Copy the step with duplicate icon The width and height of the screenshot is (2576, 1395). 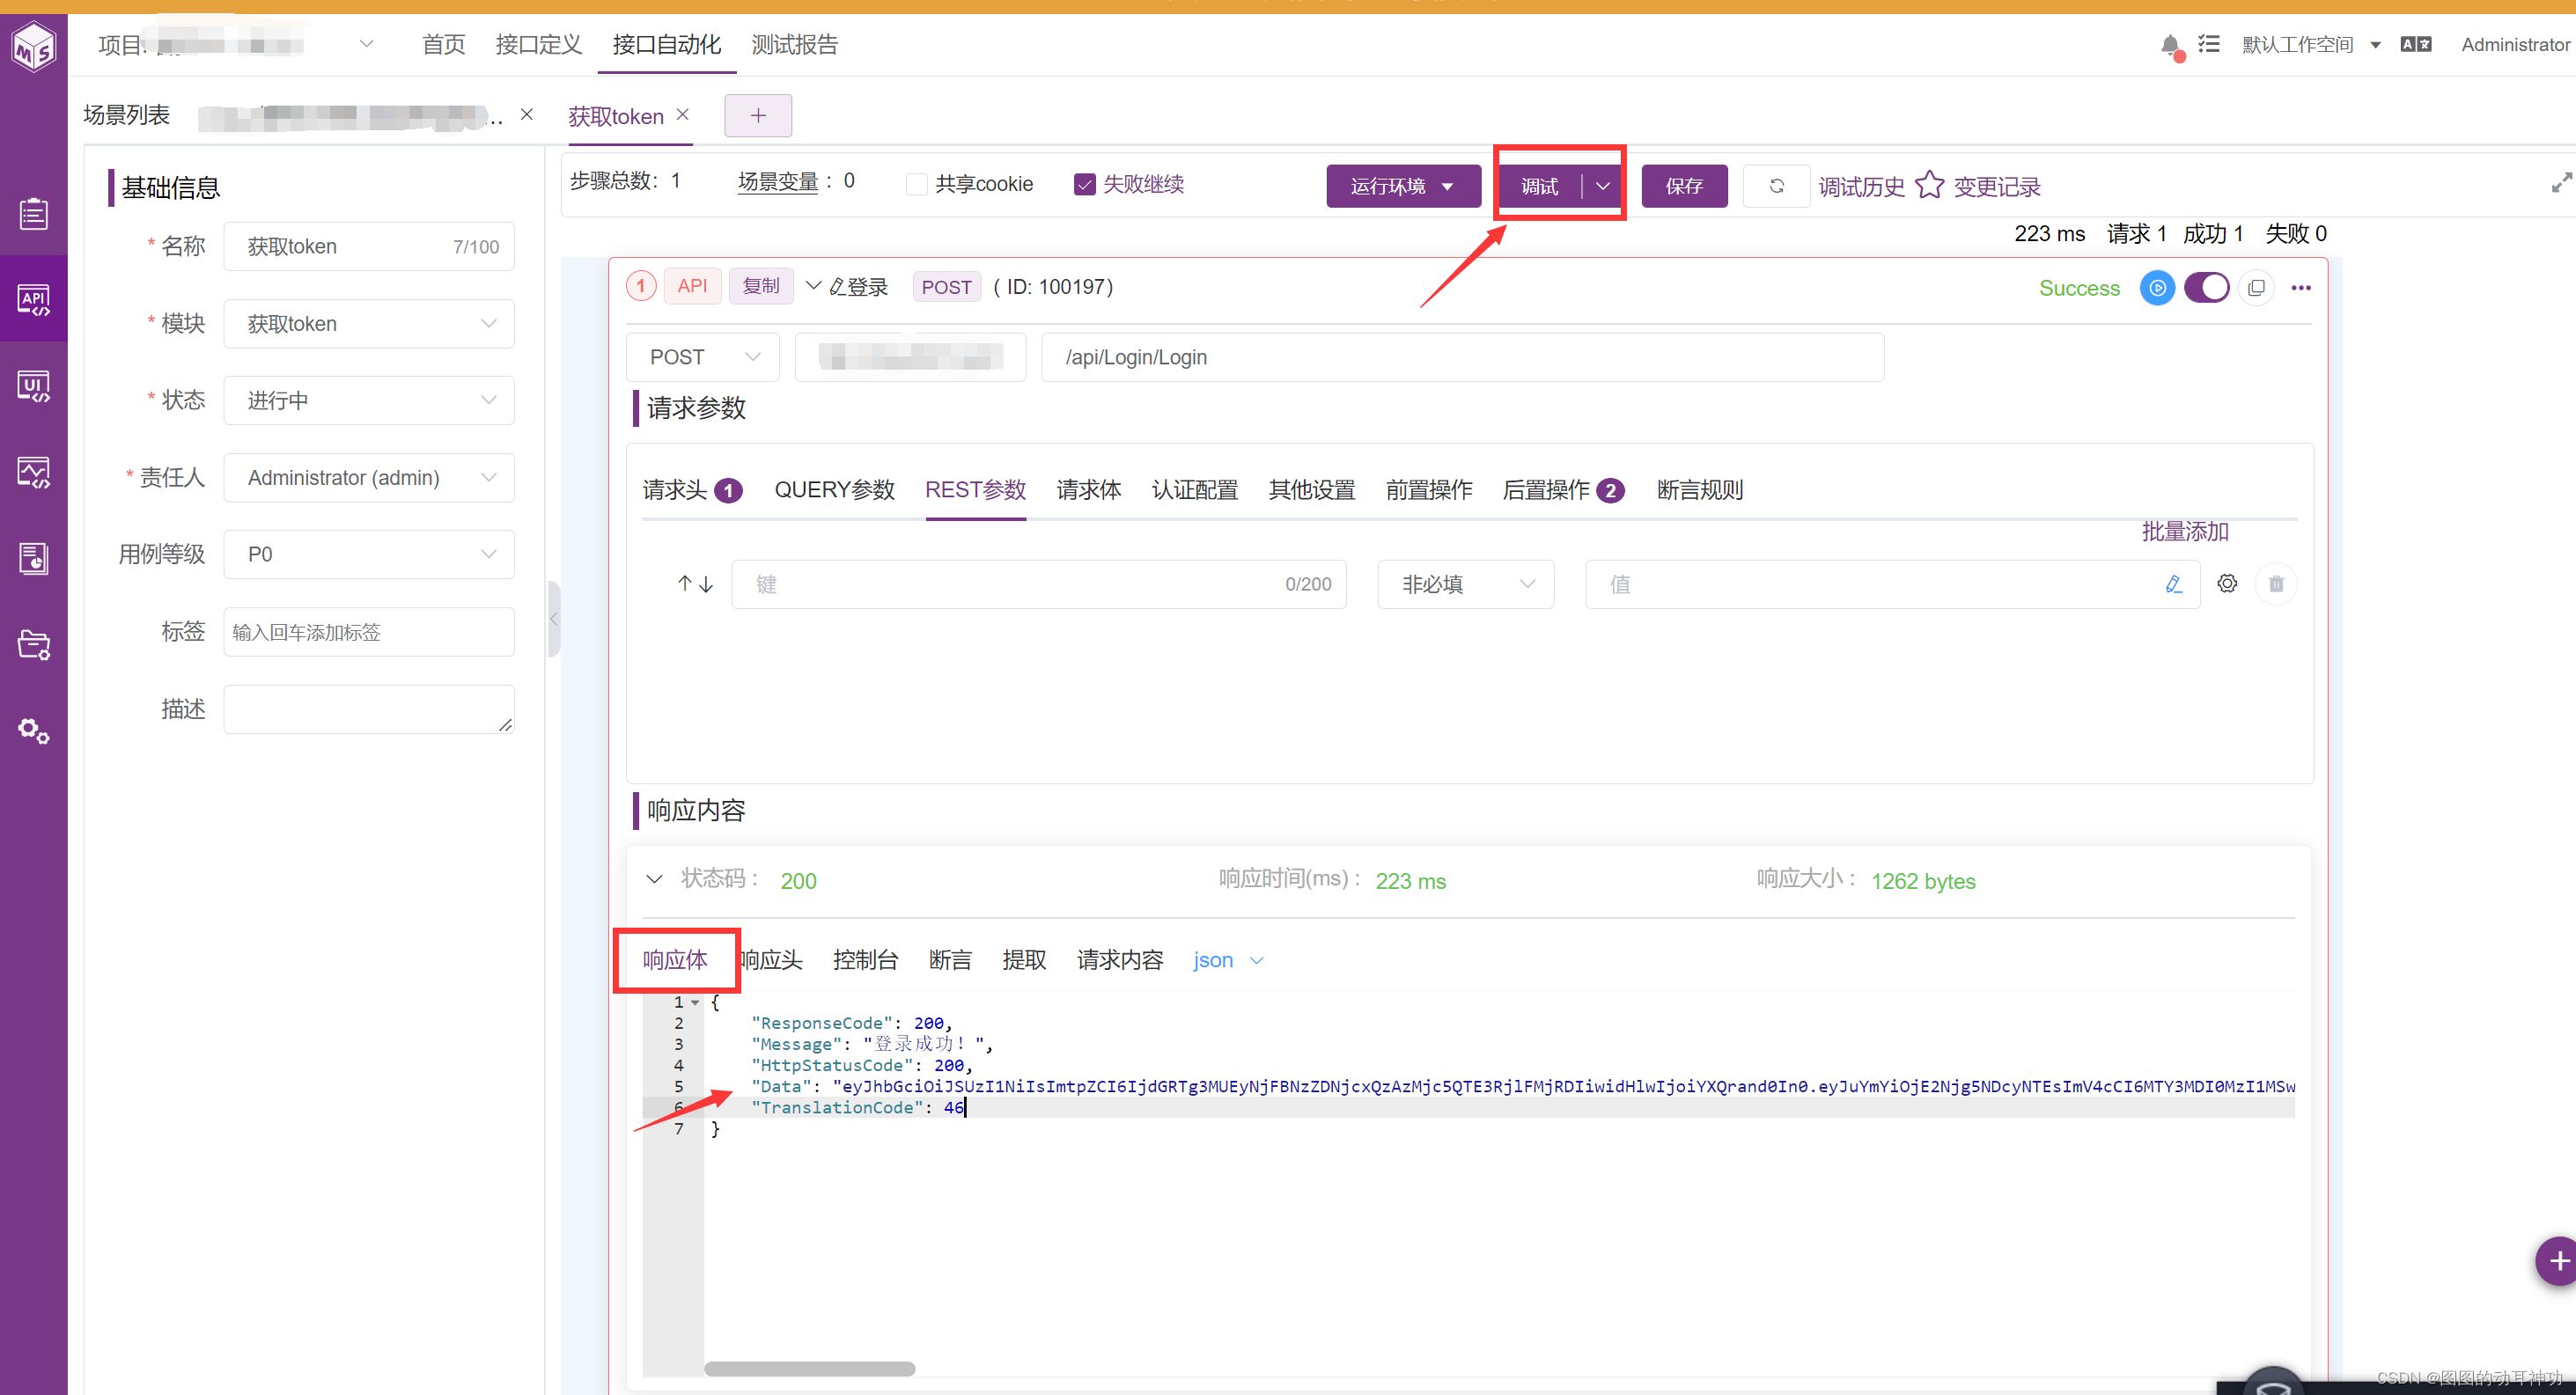coord(2256,288)
